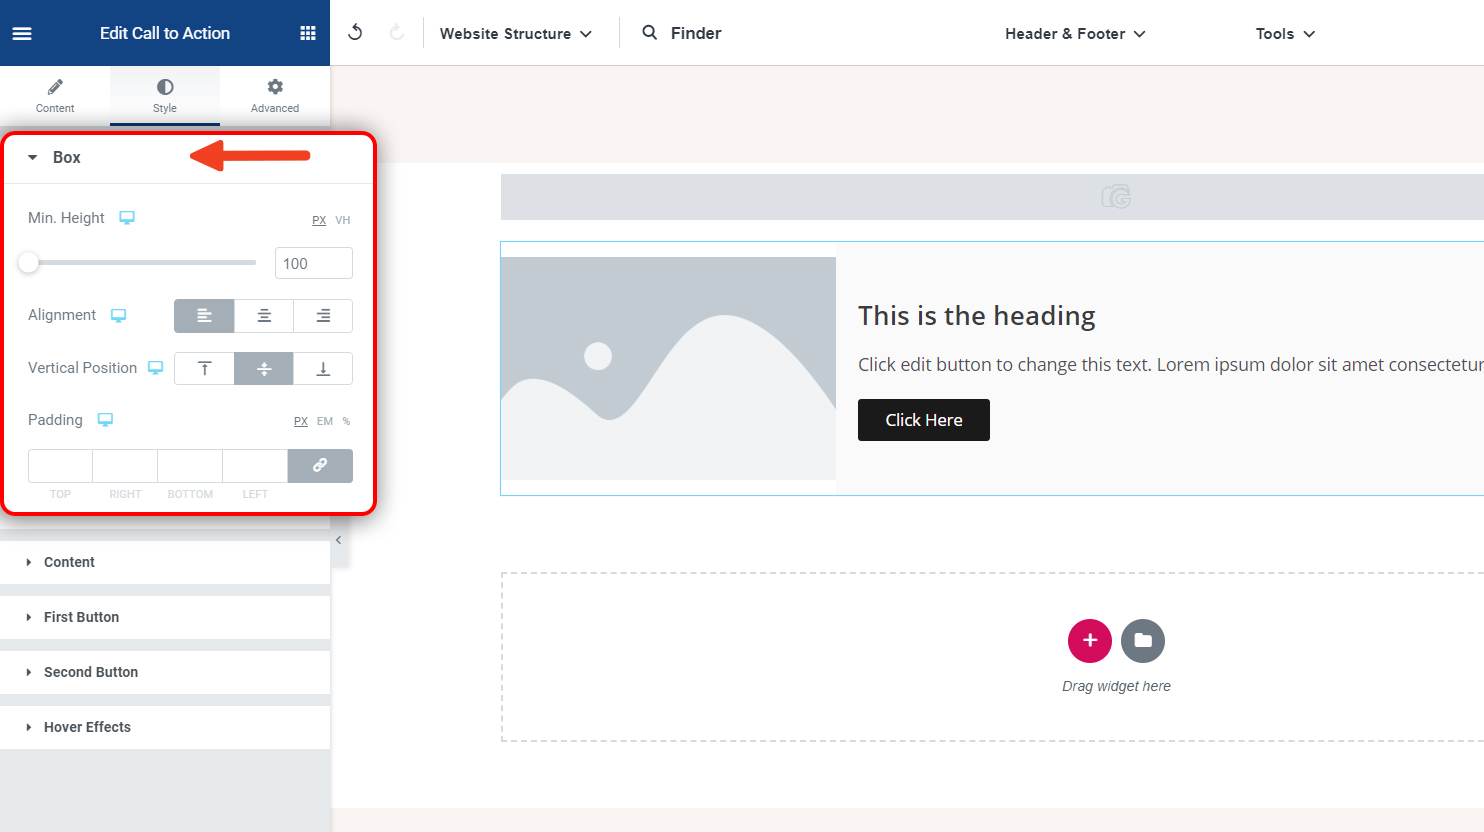Image resolution: width=1484 pixels, height=832 pixels.
Task: Open the Advanced tab
Action: coord(275,96)
